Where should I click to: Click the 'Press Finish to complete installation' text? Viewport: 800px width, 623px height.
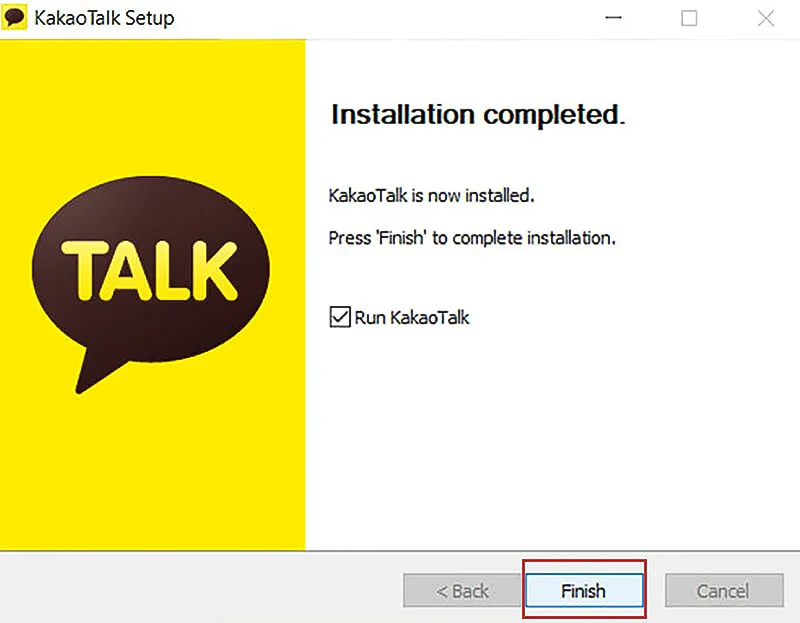click(472, 239)
